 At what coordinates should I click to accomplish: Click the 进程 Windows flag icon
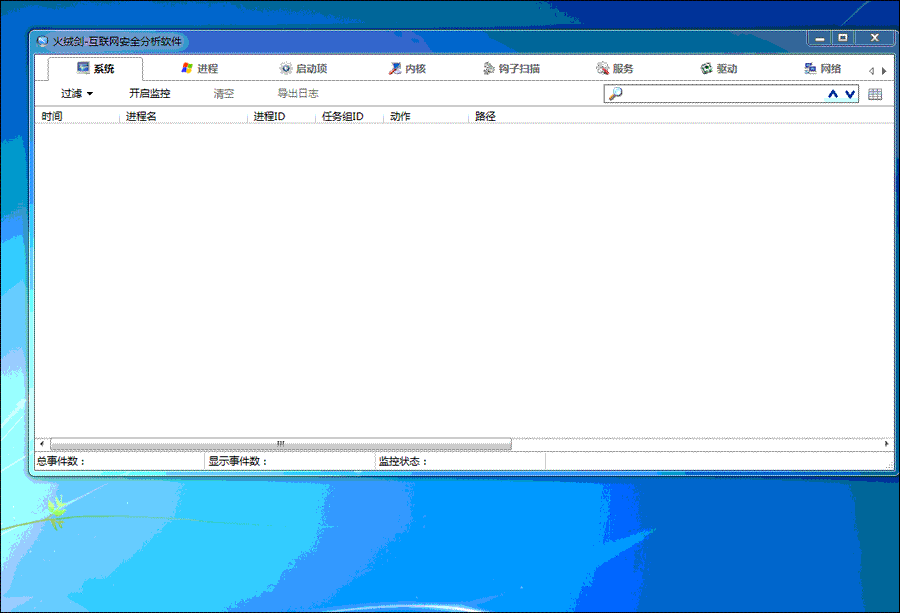[x=187, y=68]
